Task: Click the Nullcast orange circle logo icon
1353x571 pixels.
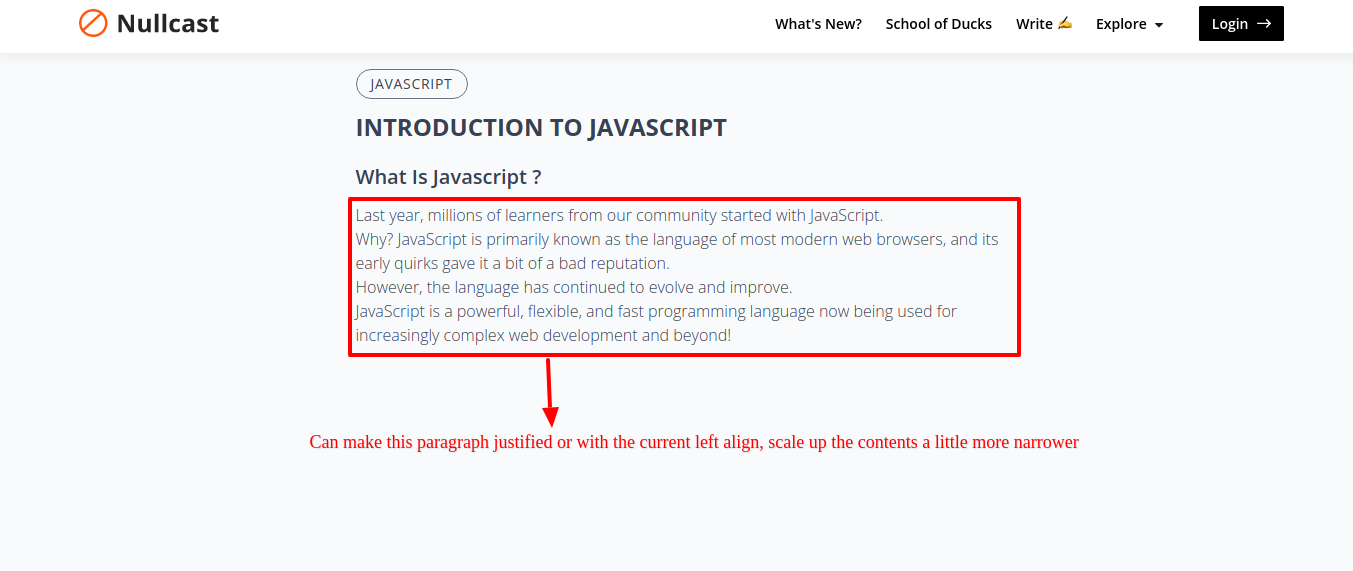Action: pyautogui.click(x=93, y=23)
